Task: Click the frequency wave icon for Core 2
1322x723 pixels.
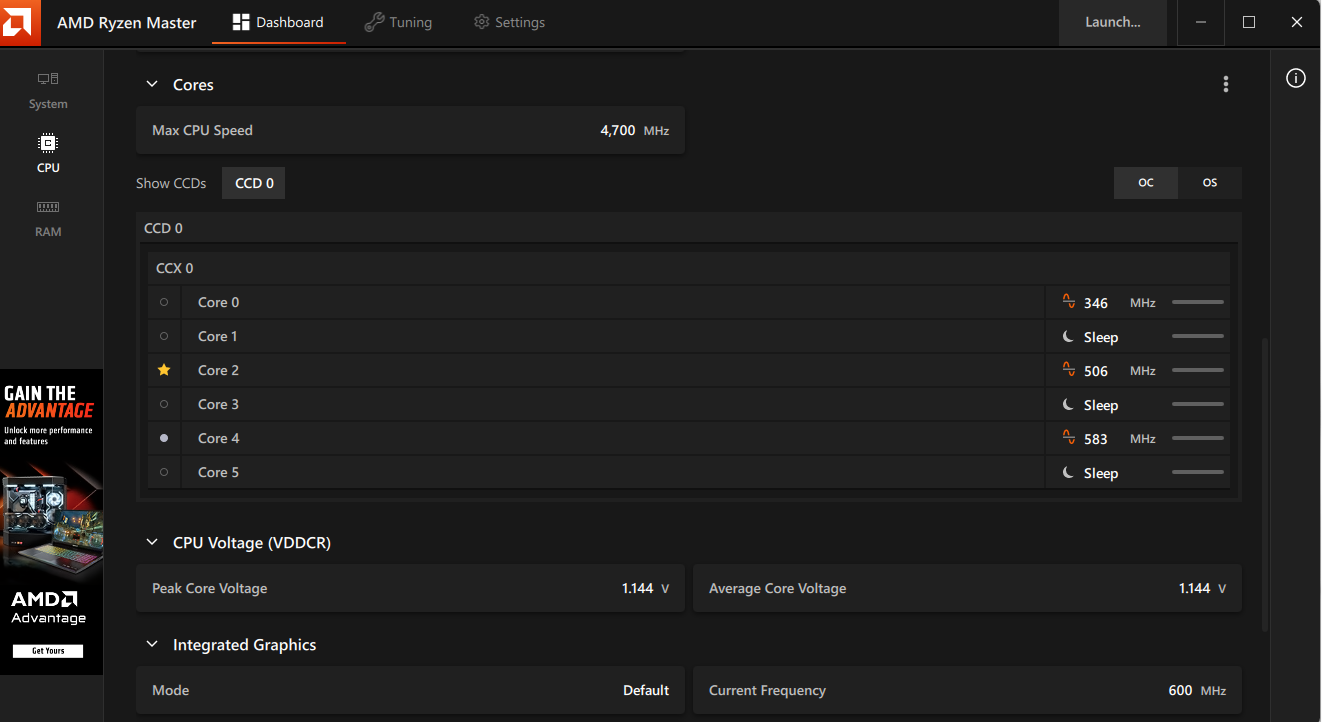Action: pos(1068,369)
